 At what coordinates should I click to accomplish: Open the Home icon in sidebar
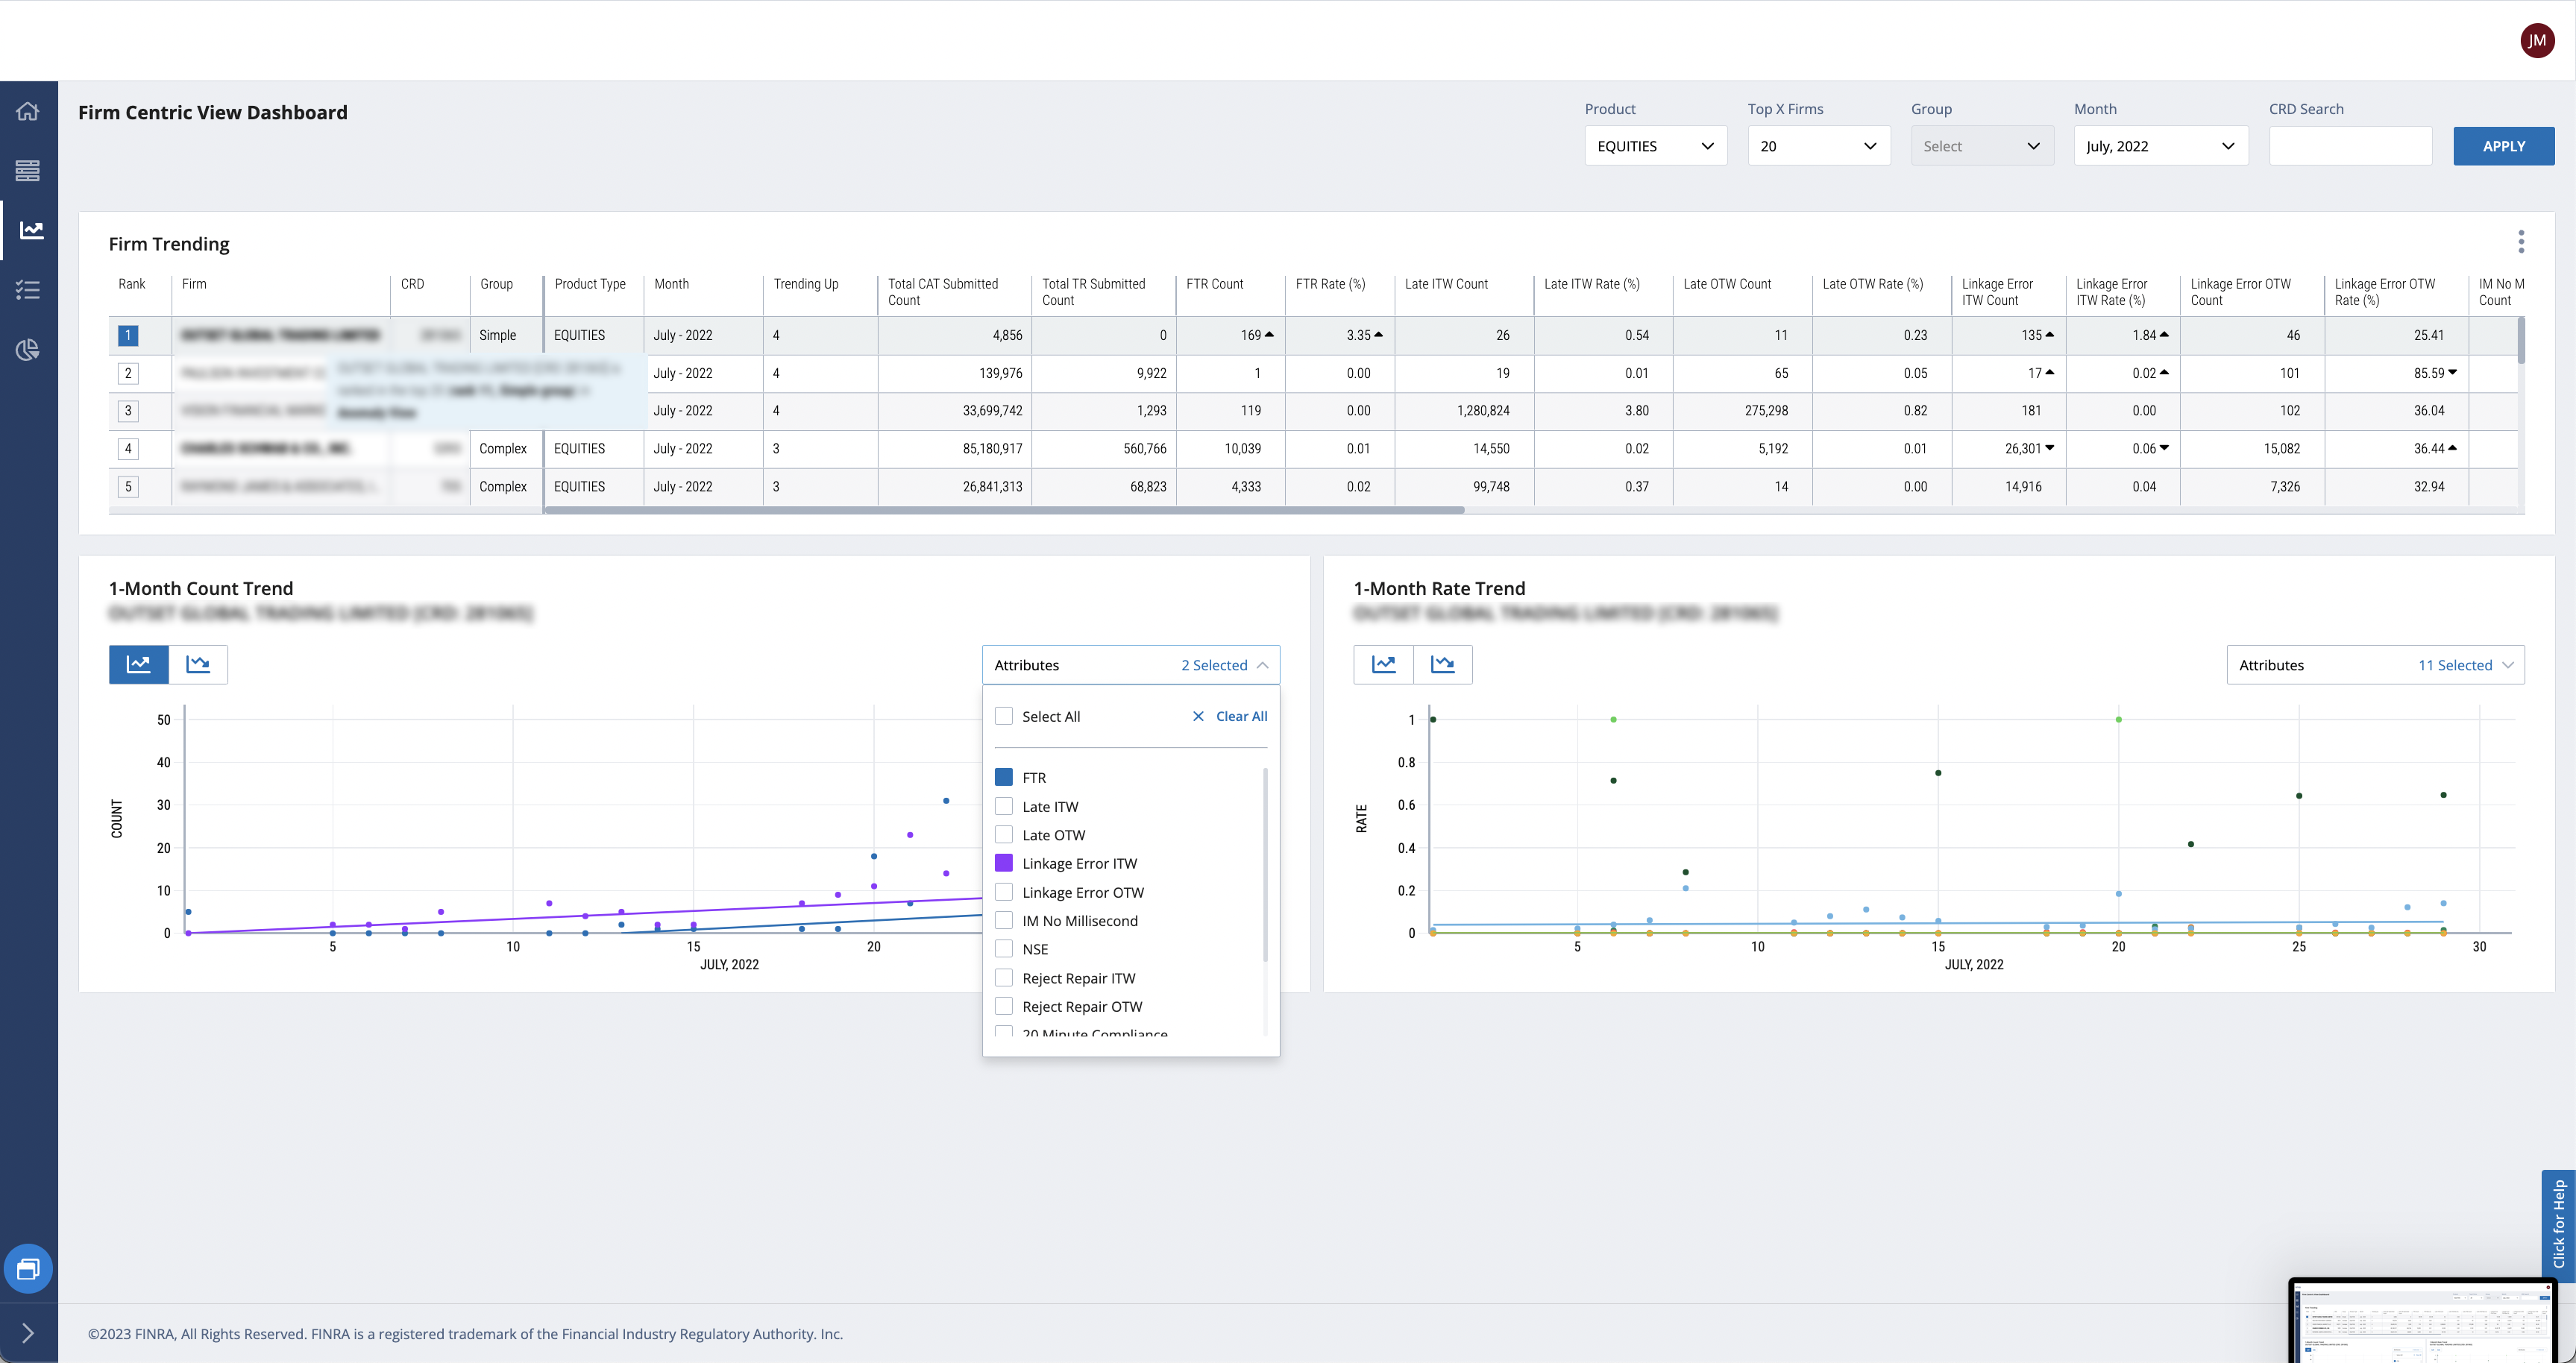point(28,111)
